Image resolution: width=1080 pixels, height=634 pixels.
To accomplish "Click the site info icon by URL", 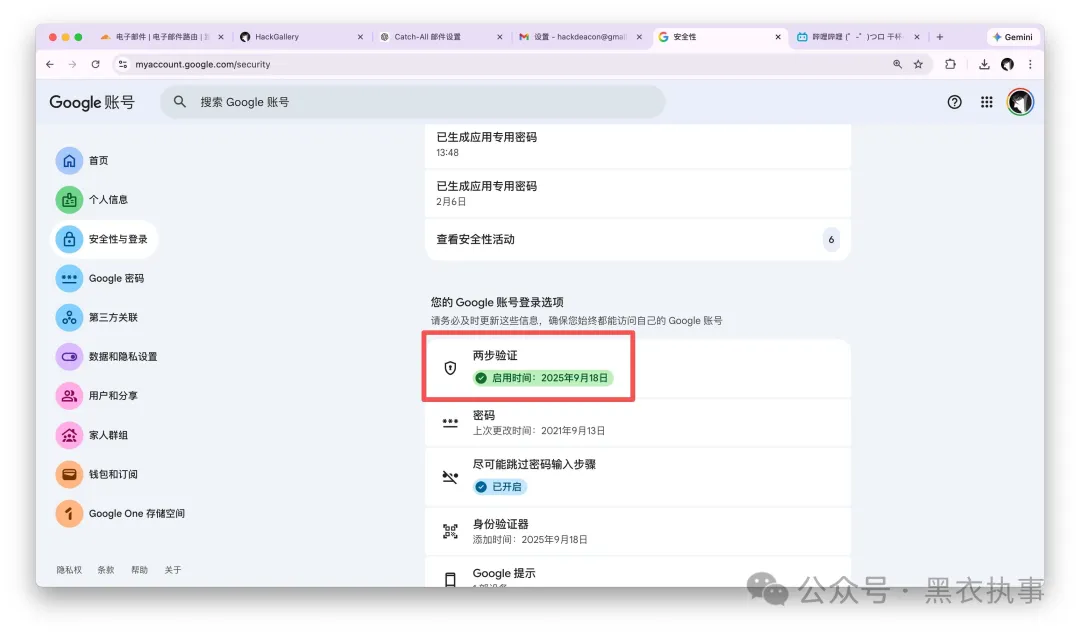I will click(x=123, y=64).
